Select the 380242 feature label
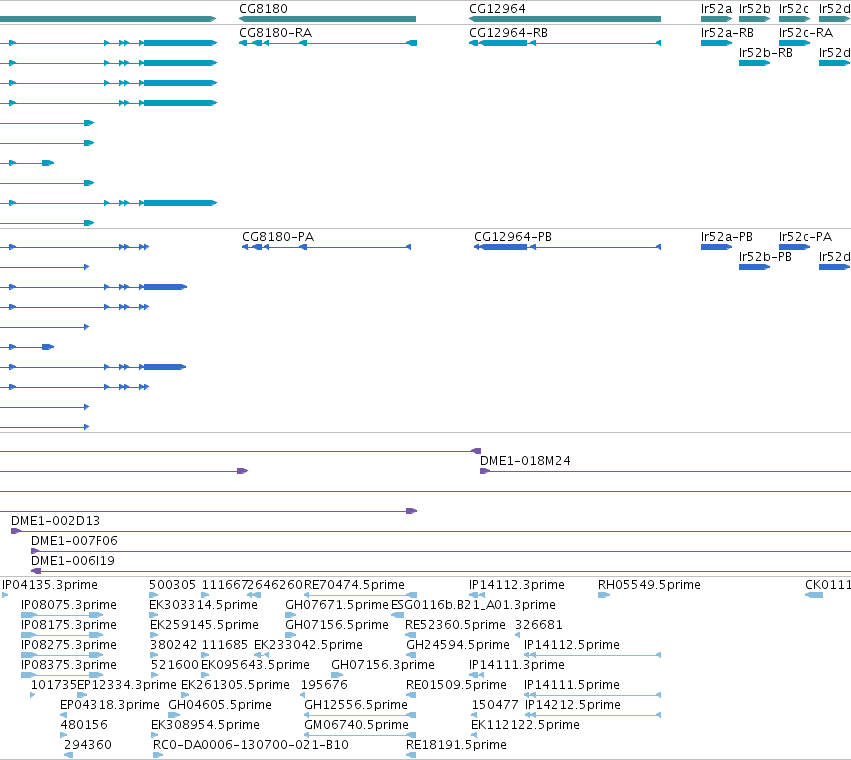 pyautogui.click(x=174, y=645)
